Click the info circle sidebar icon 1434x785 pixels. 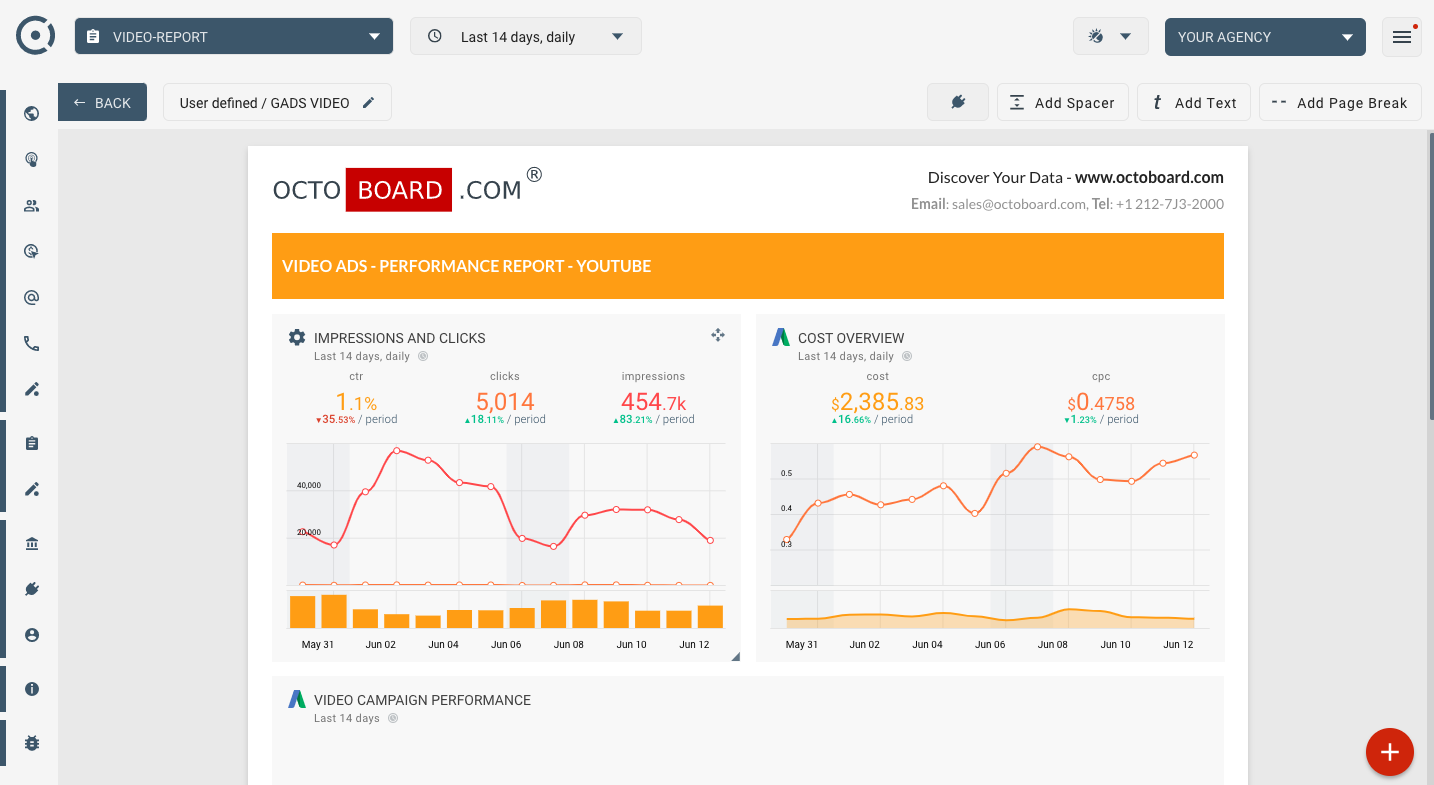tap(32, 689)
